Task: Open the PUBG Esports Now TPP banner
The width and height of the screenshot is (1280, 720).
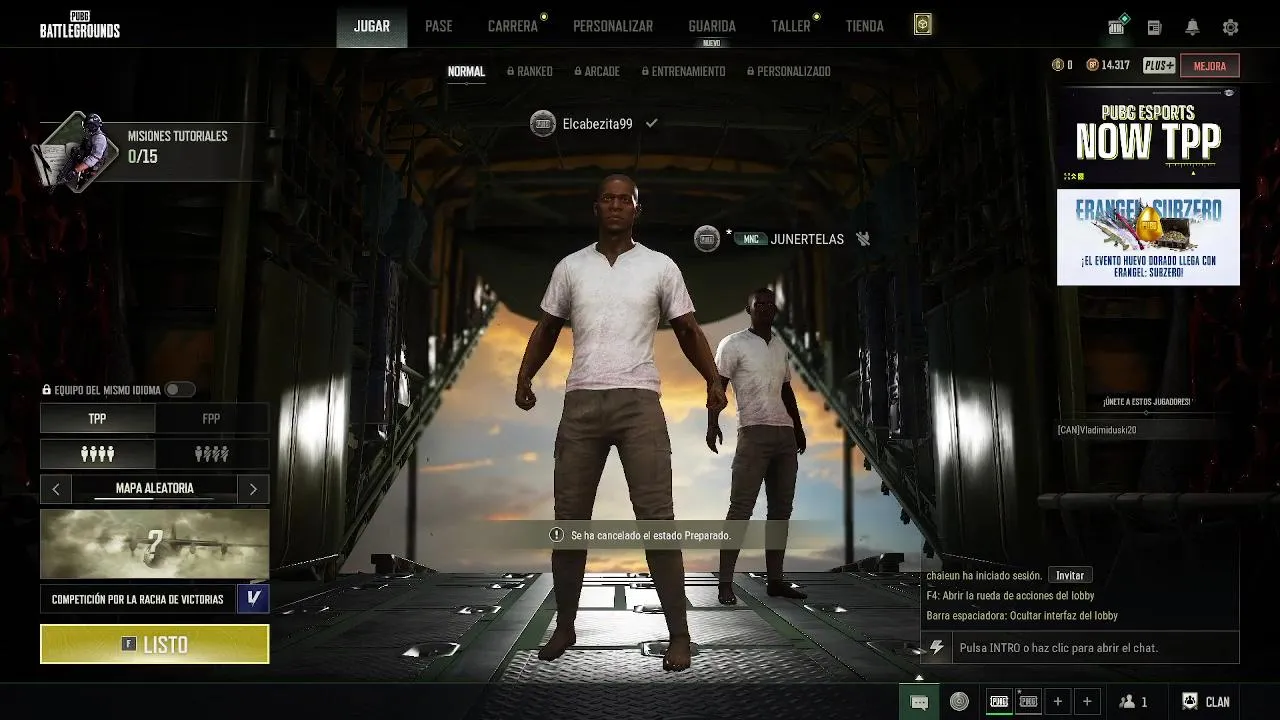Action: click(1148, 135)
